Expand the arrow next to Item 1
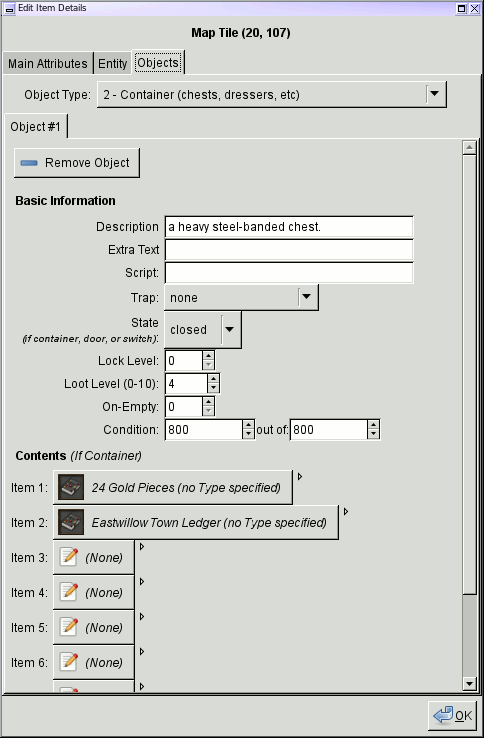Viewport: 484px width, 738px height. [x=300, y=476]
